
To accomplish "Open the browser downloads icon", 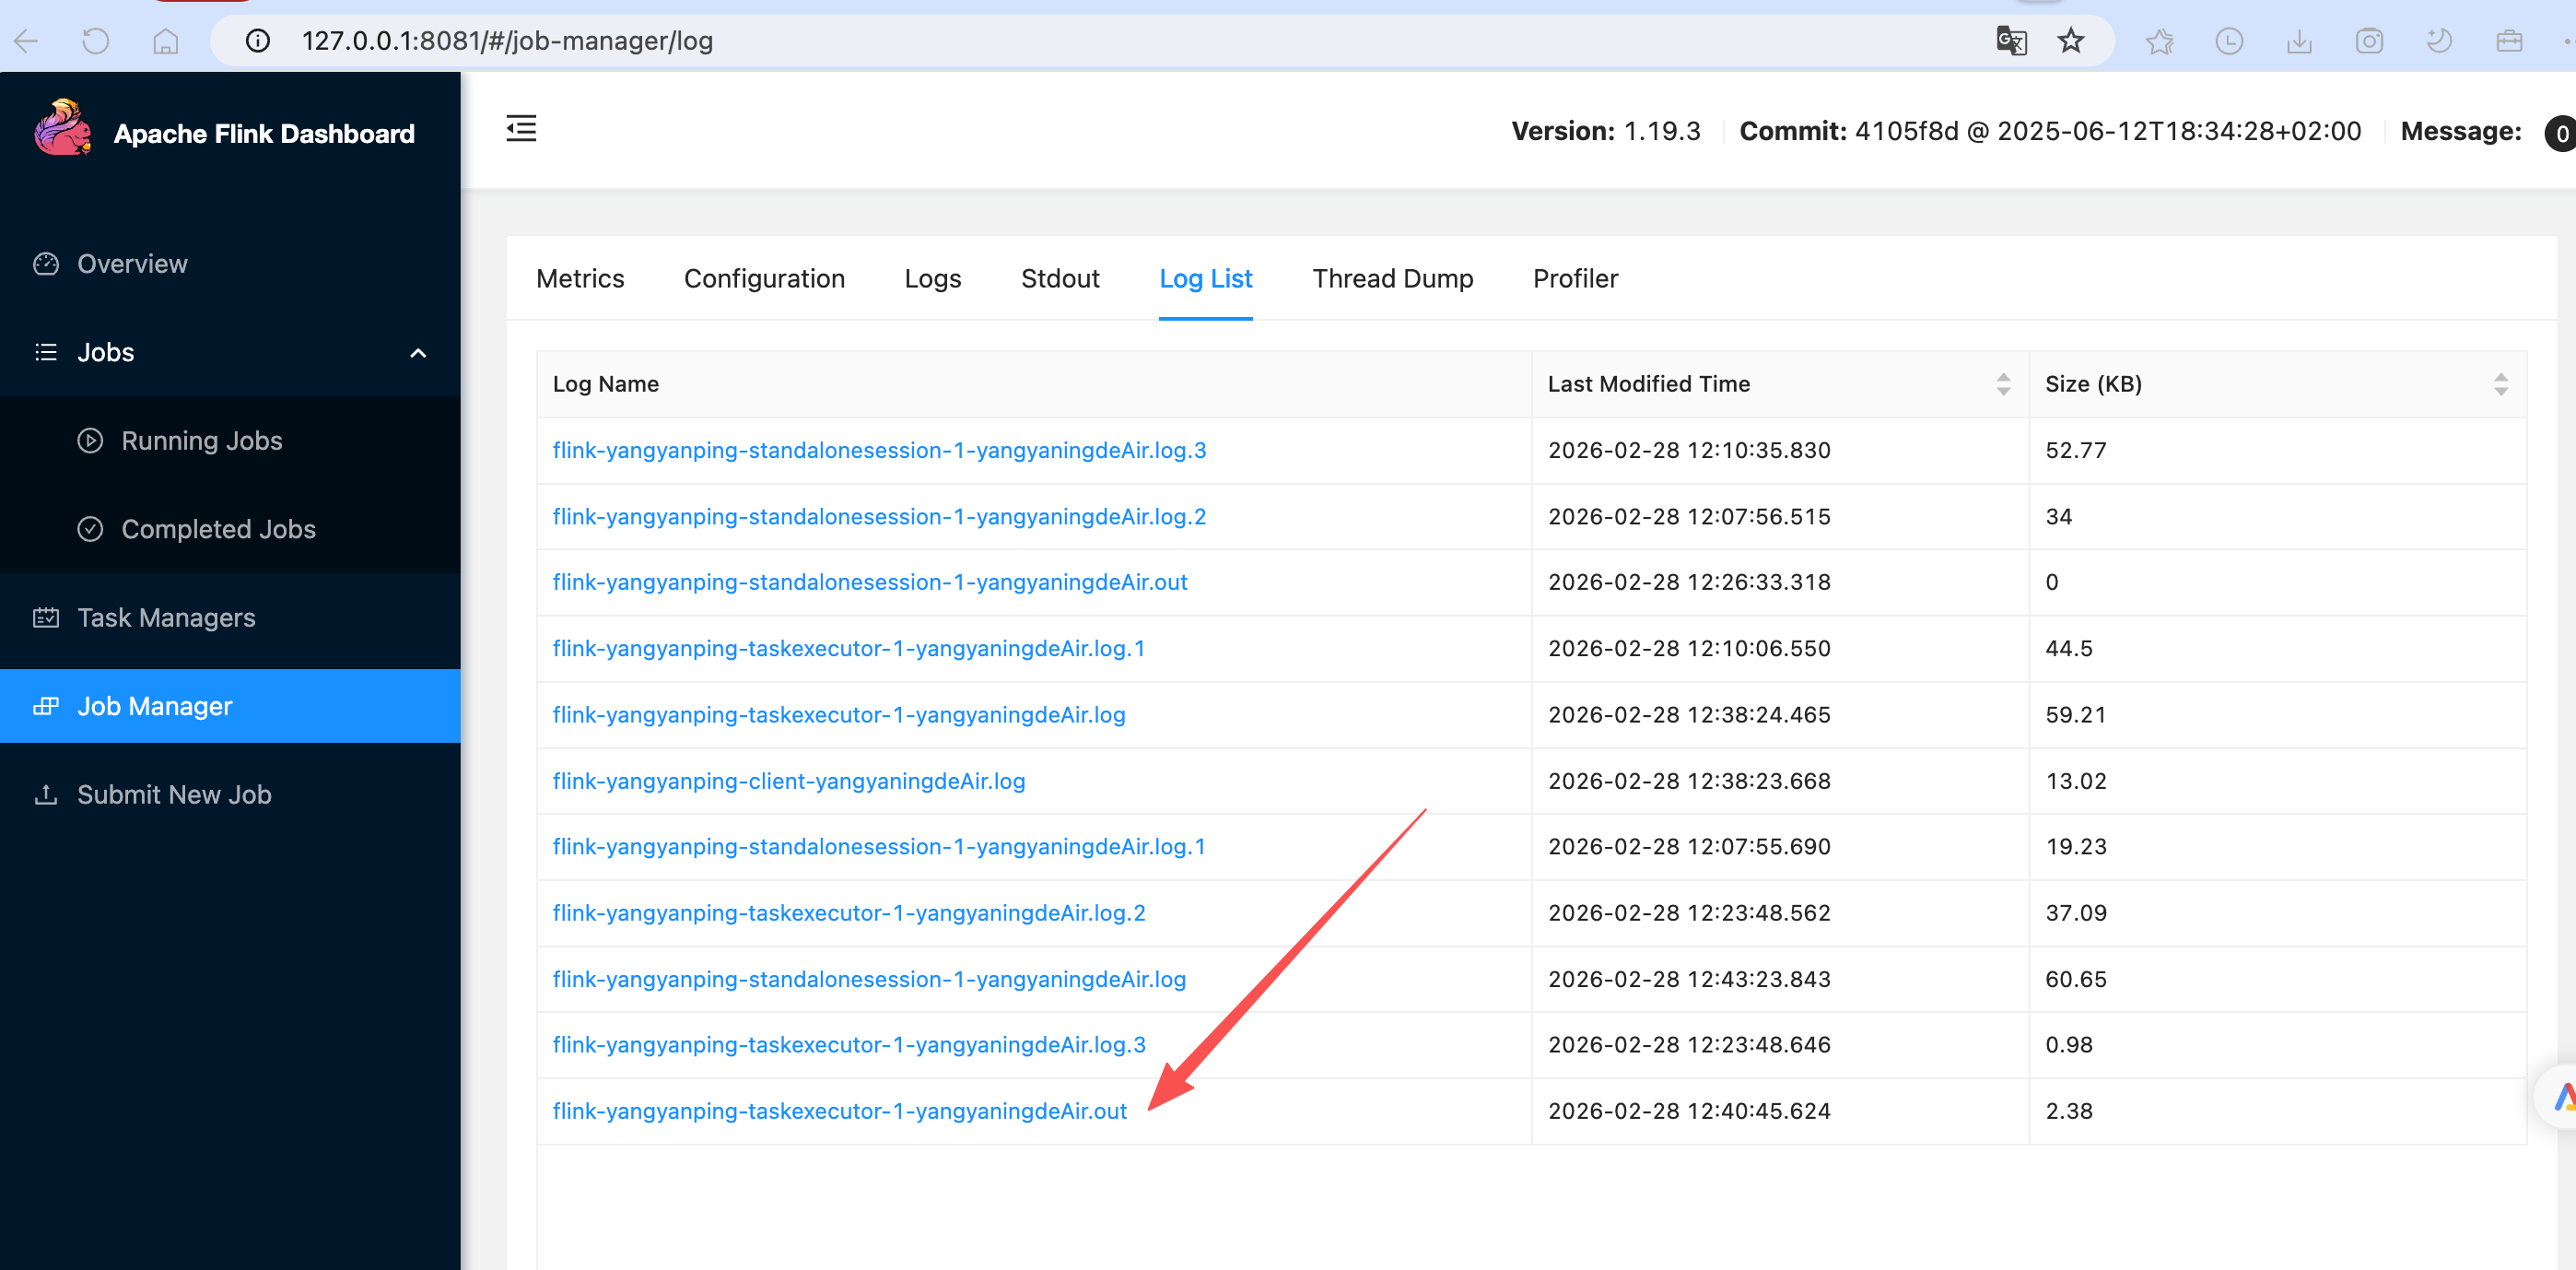I will pos(2299,41).
